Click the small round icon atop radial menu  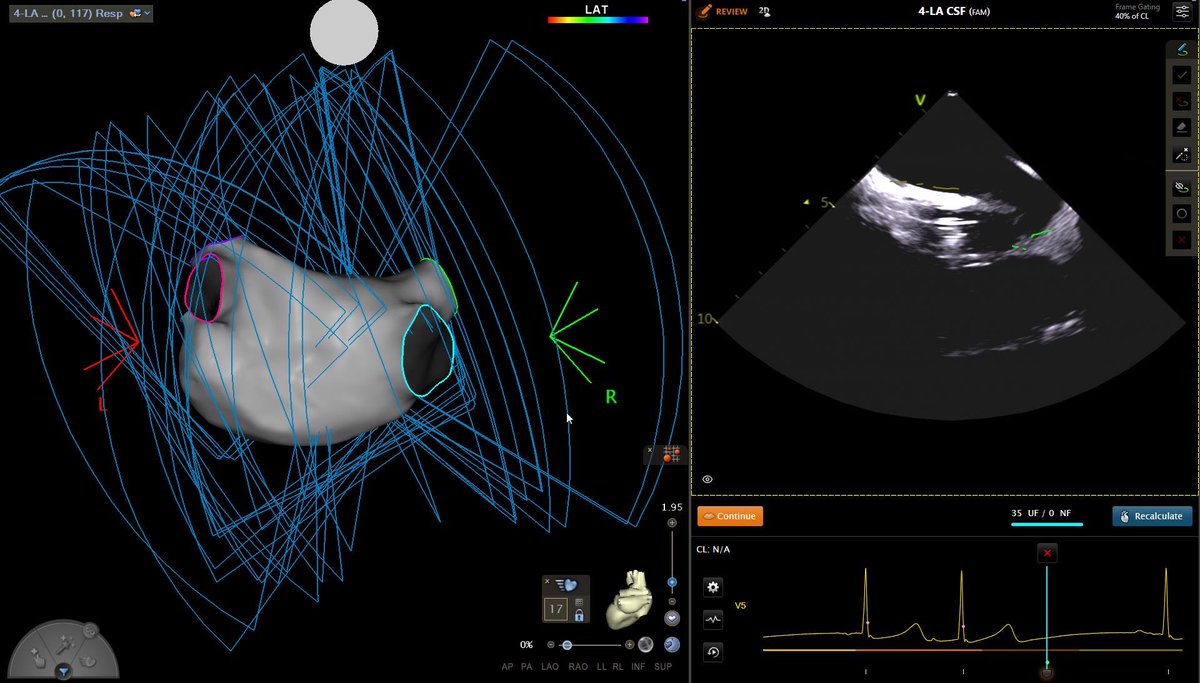pyautogui.click(x=89, y=630)
